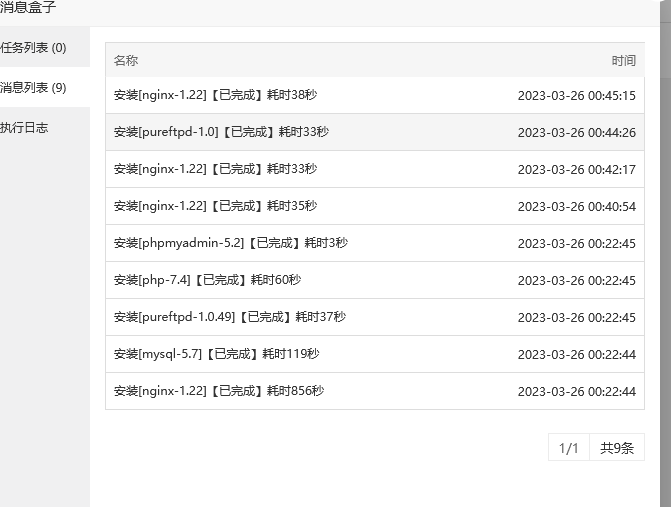Screen dimensions: 671x507
Task: Select pureftpd-1.0.49 install message row
Action: [x=229, y=317]
